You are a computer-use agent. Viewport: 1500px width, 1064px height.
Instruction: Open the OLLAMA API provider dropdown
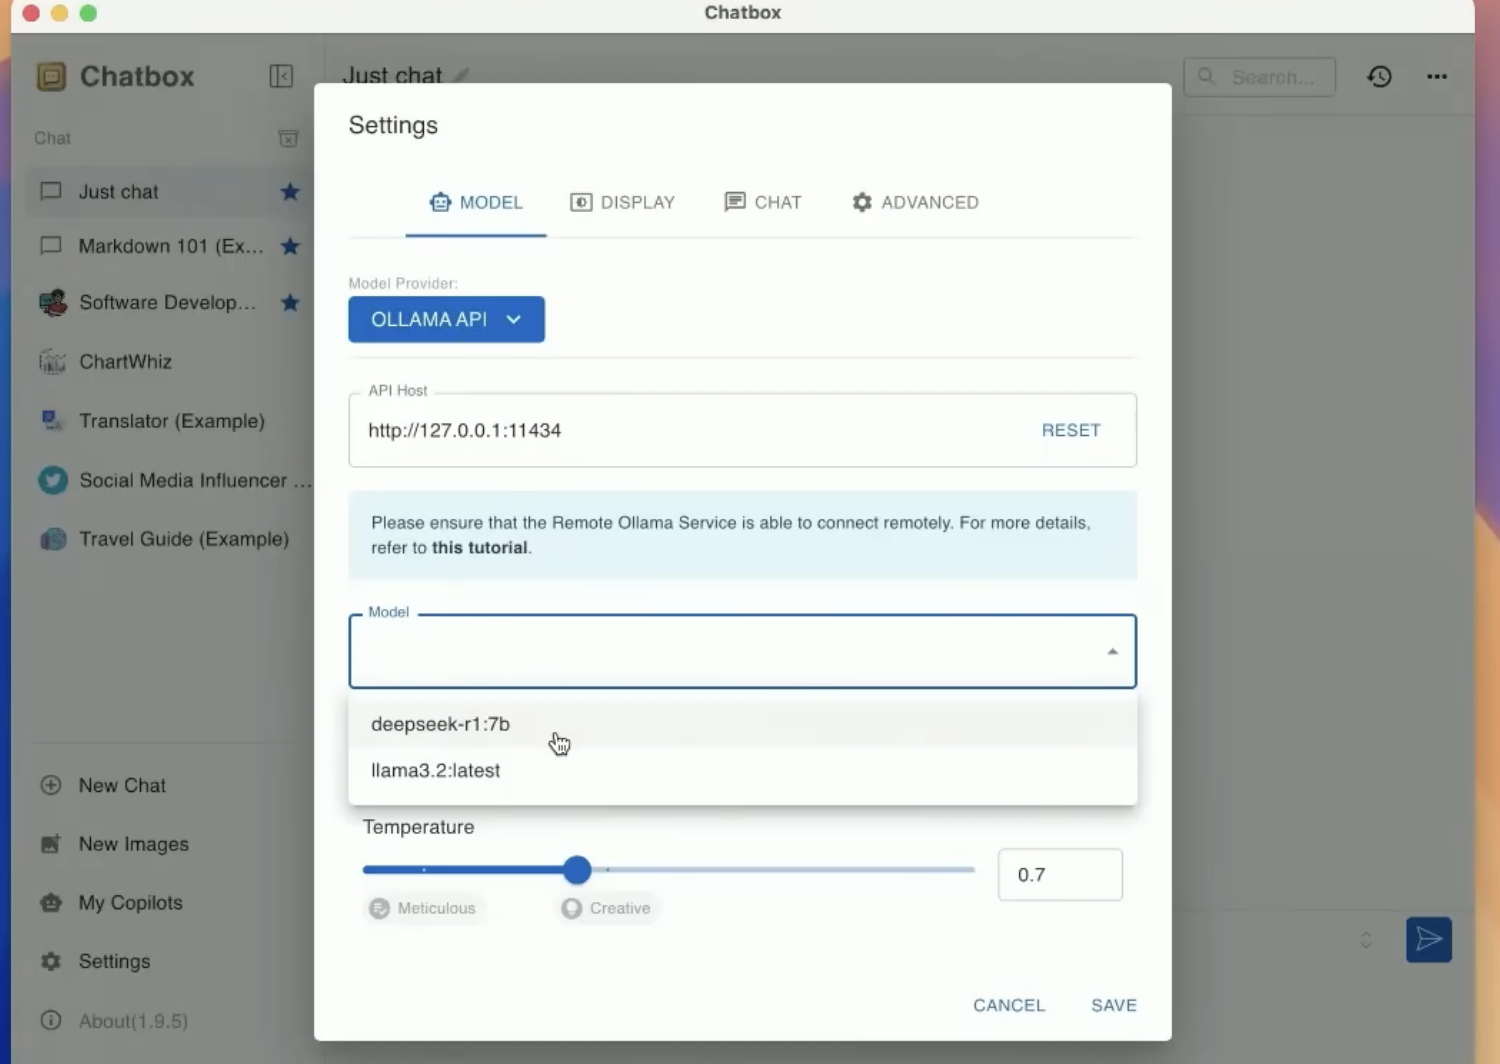click(446, 319)
